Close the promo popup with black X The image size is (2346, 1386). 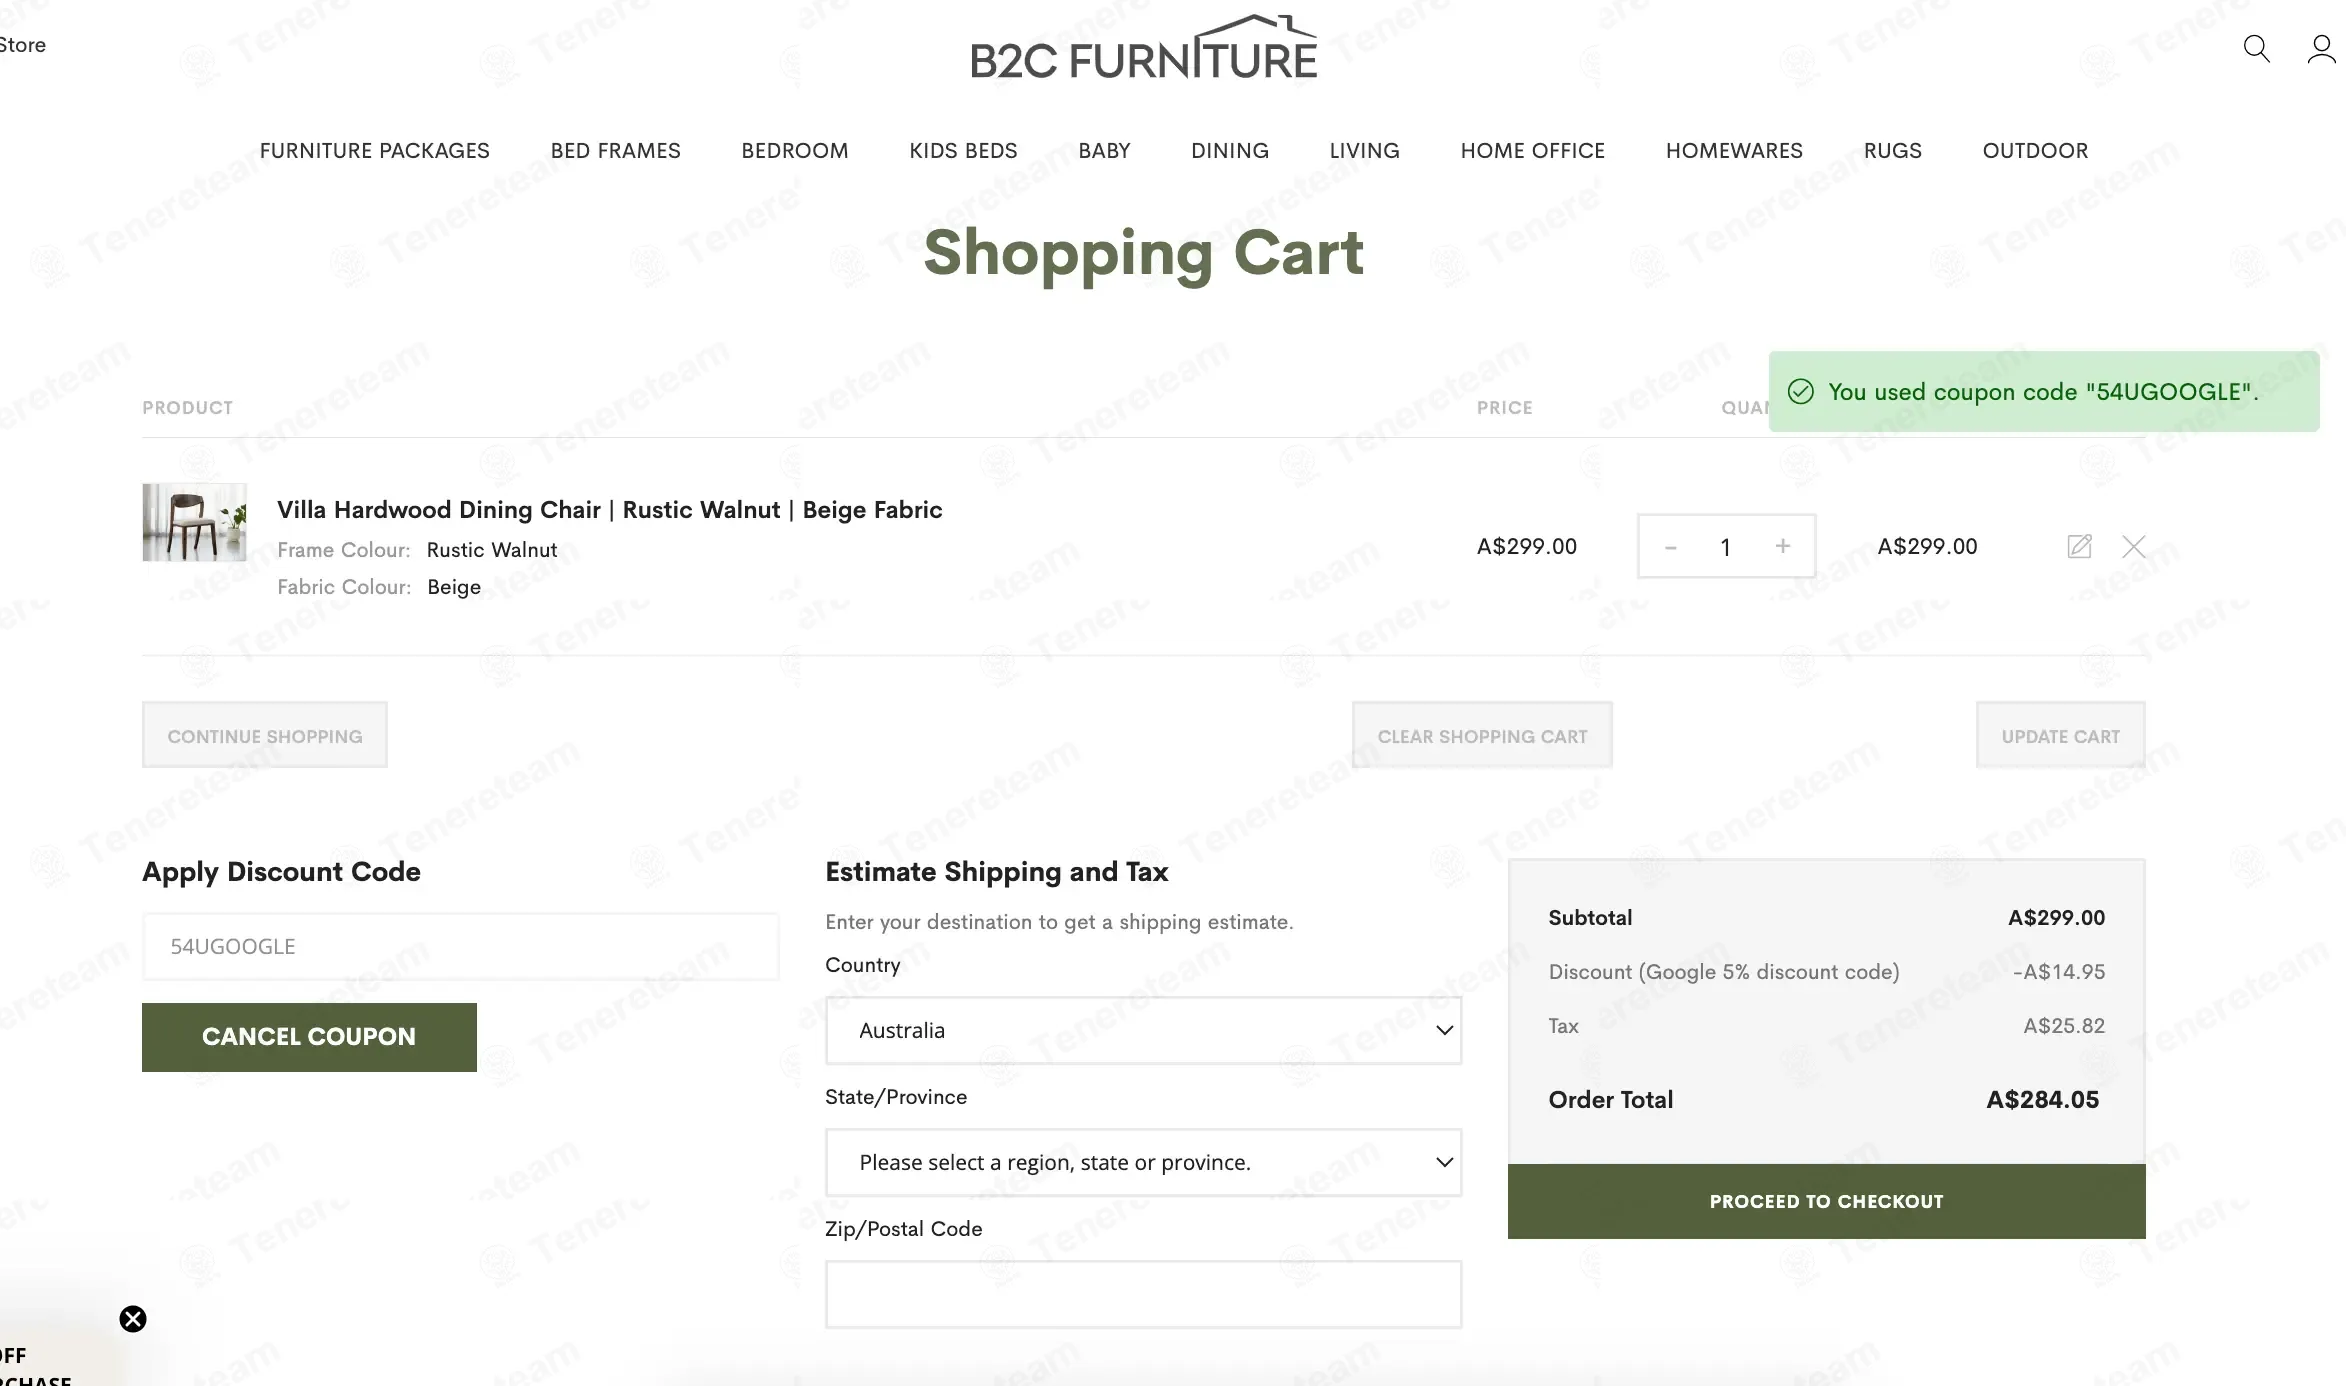(133, 1319)
